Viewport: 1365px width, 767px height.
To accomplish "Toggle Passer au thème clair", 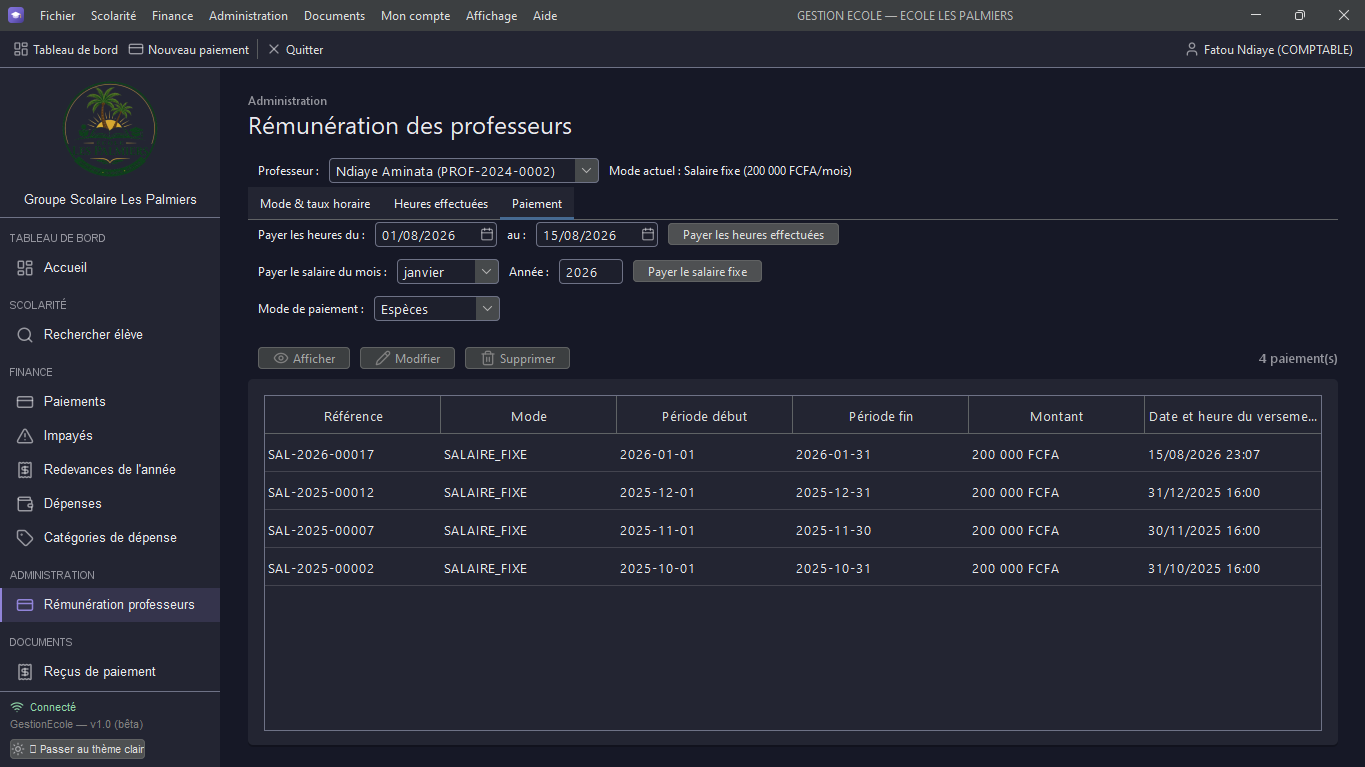I will [77, 749].
